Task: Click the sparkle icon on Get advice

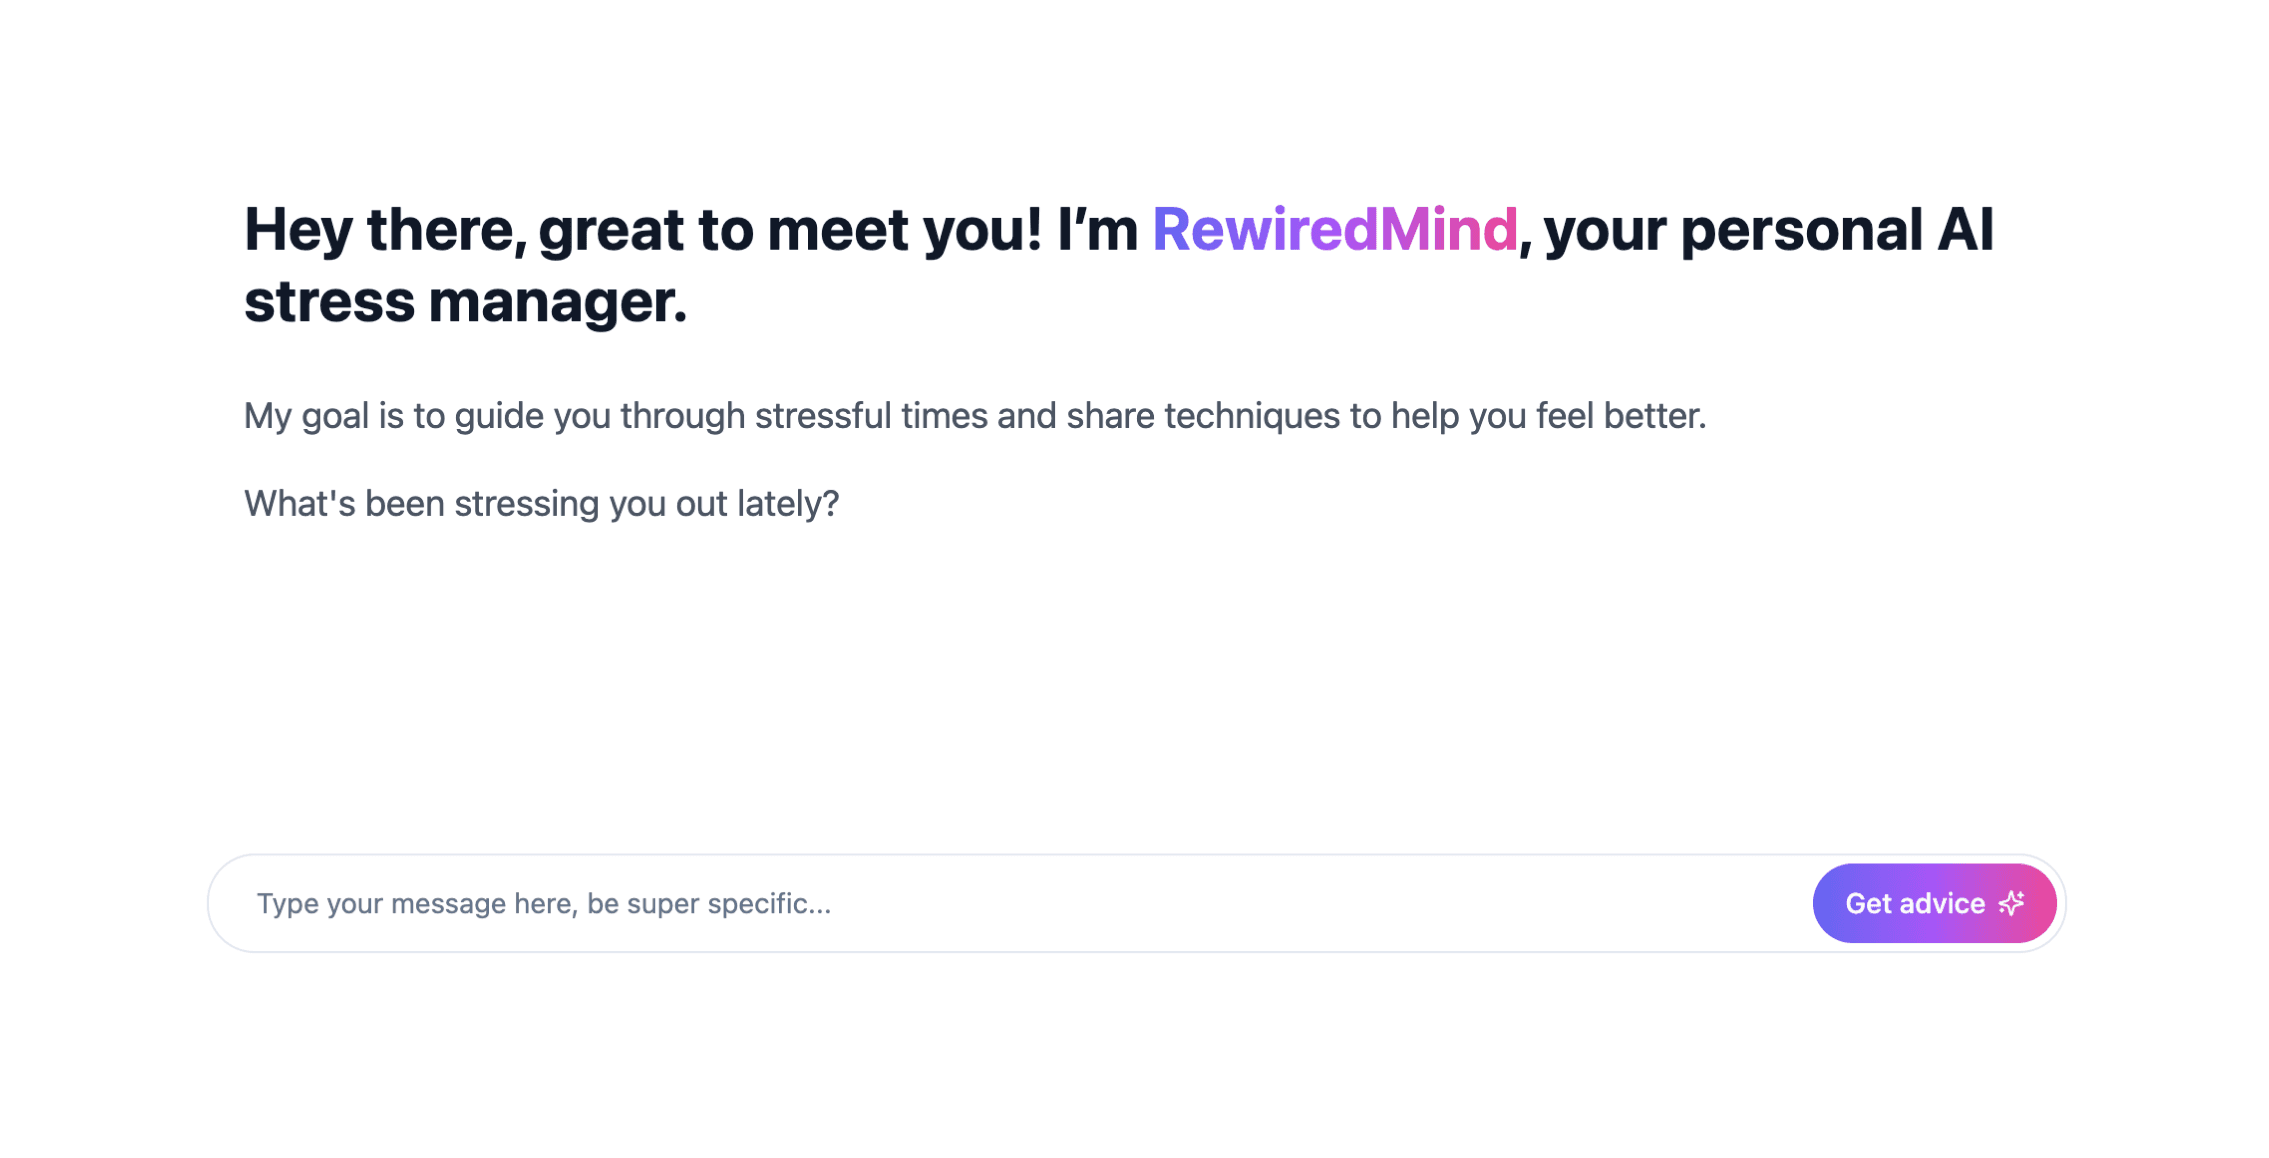Action: coord(2011,903)
